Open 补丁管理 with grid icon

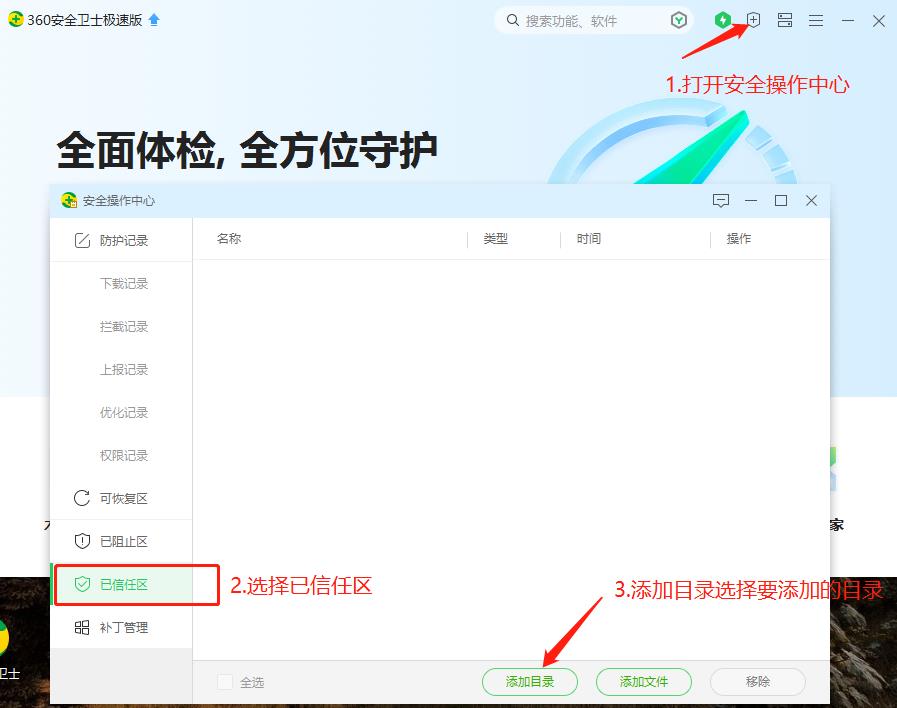(x=120, y=627)
